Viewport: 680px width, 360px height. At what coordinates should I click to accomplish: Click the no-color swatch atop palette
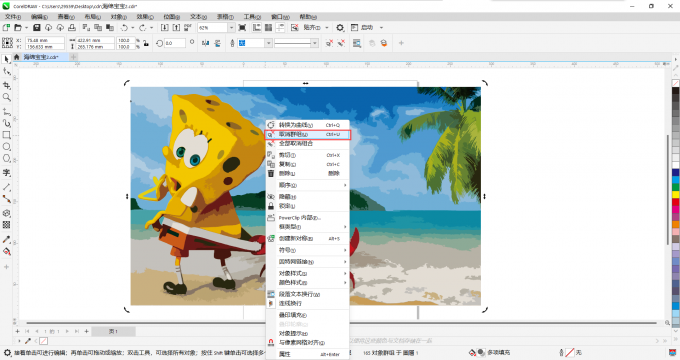pos(676,82)
